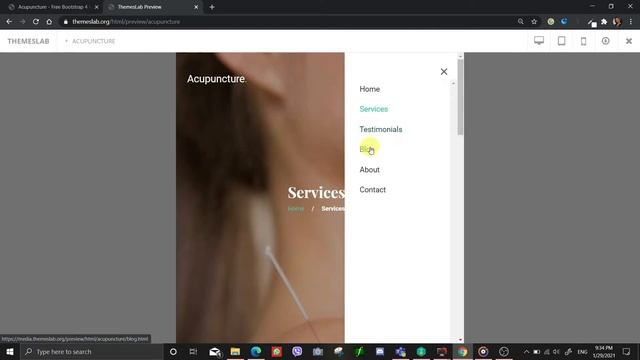This screenshot has width=640, height=360.
Task: Open the browser home page
Action: pos(49,22)
